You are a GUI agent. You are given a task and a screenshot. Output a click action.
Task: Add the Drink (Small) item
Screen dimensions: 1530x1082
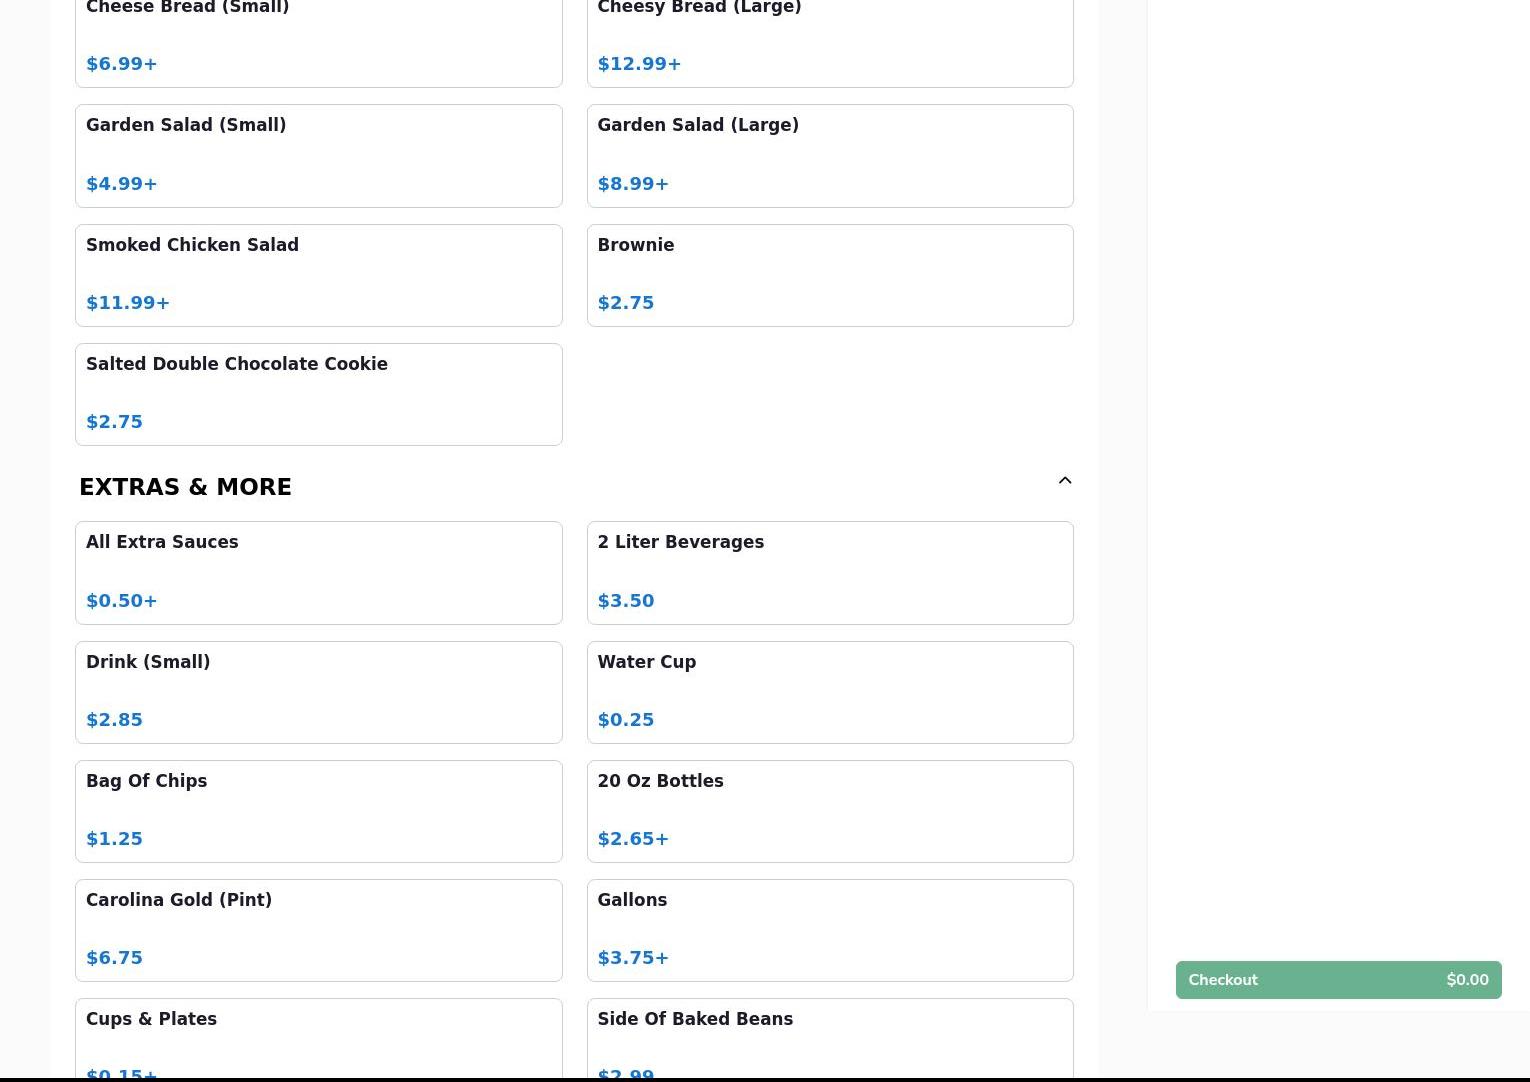click(318, 692)
